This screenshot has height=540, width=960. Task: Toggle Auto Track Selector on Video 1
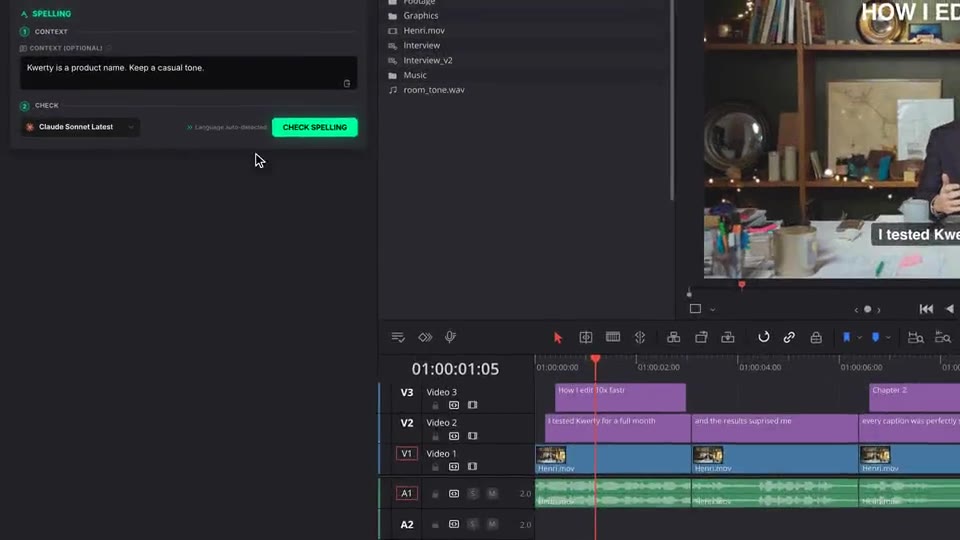454,467
